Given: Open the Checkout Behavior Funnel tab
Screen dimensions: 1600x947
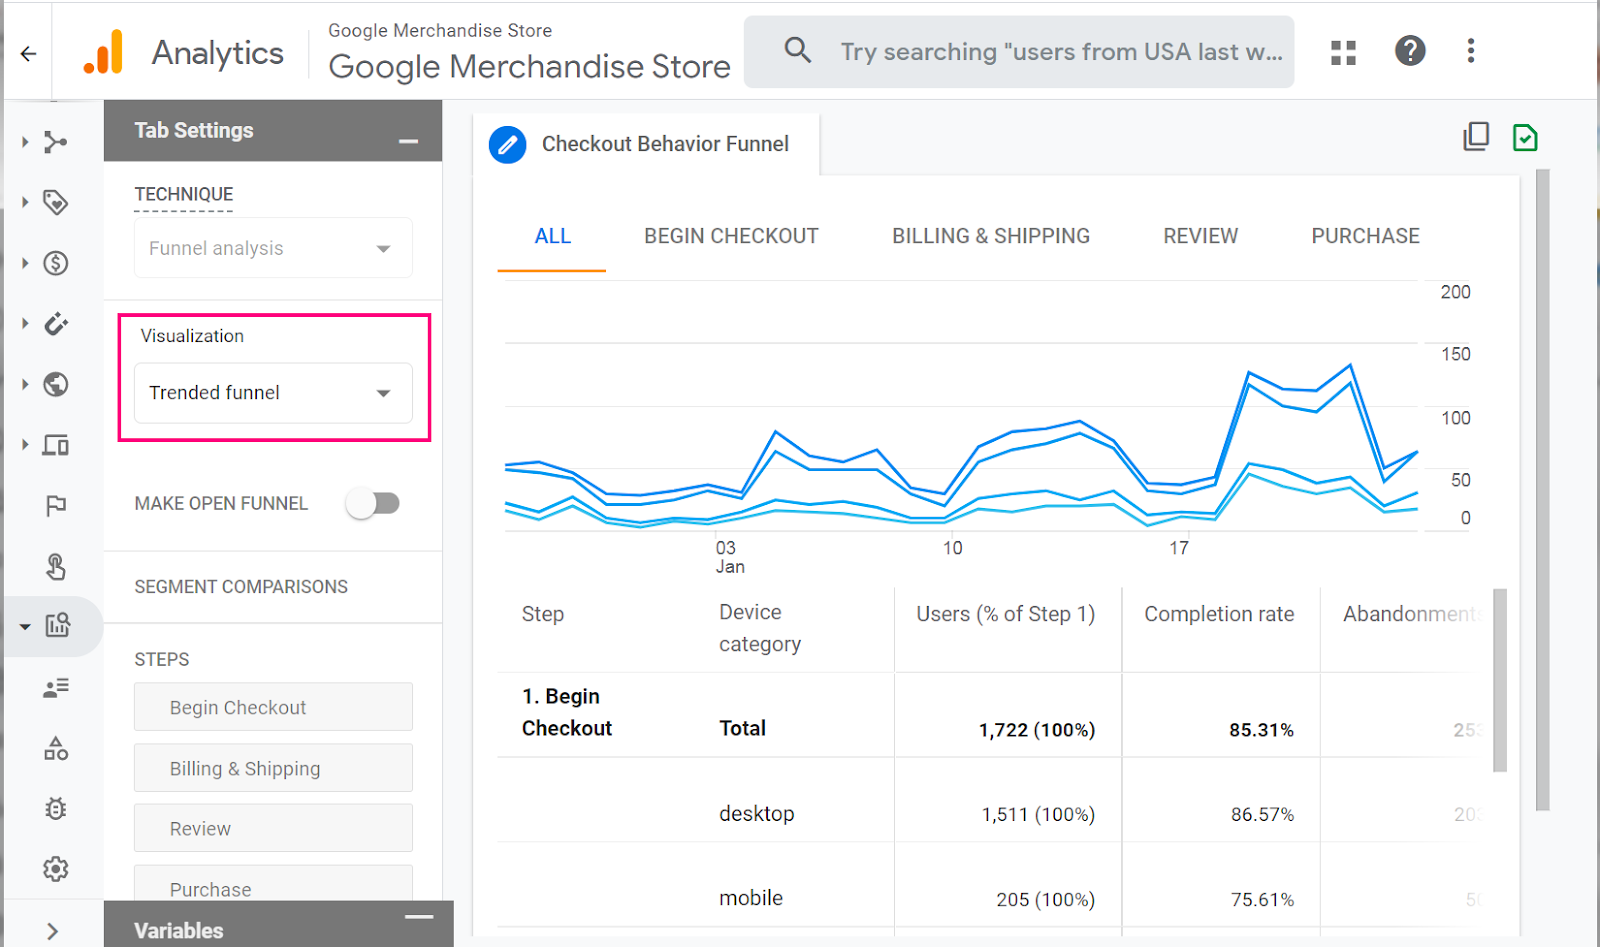Looking at the screenshot, I should (x=646, y=145).
